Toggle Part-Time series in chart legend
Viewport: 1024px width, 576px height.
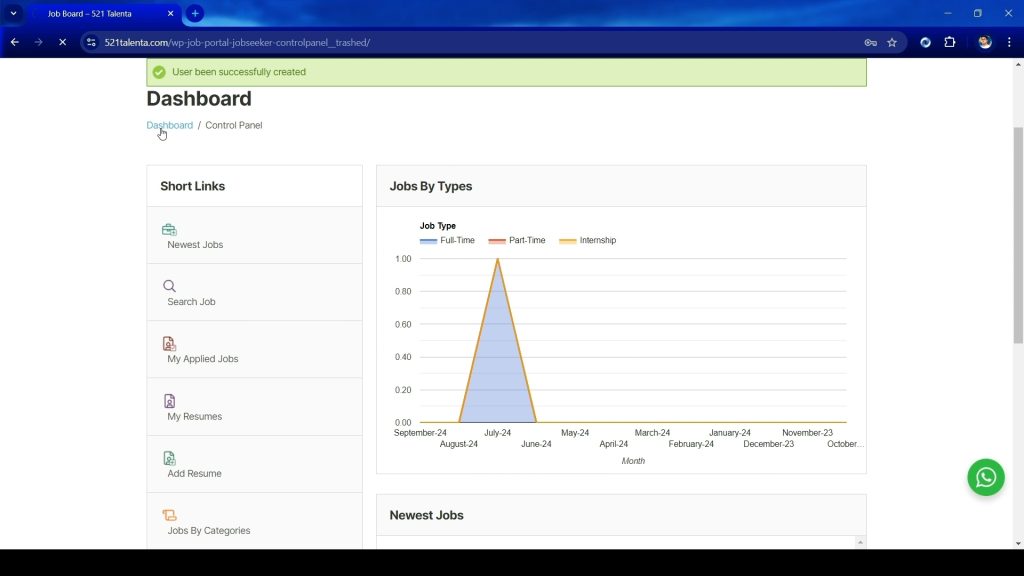(x=517, y=241)
